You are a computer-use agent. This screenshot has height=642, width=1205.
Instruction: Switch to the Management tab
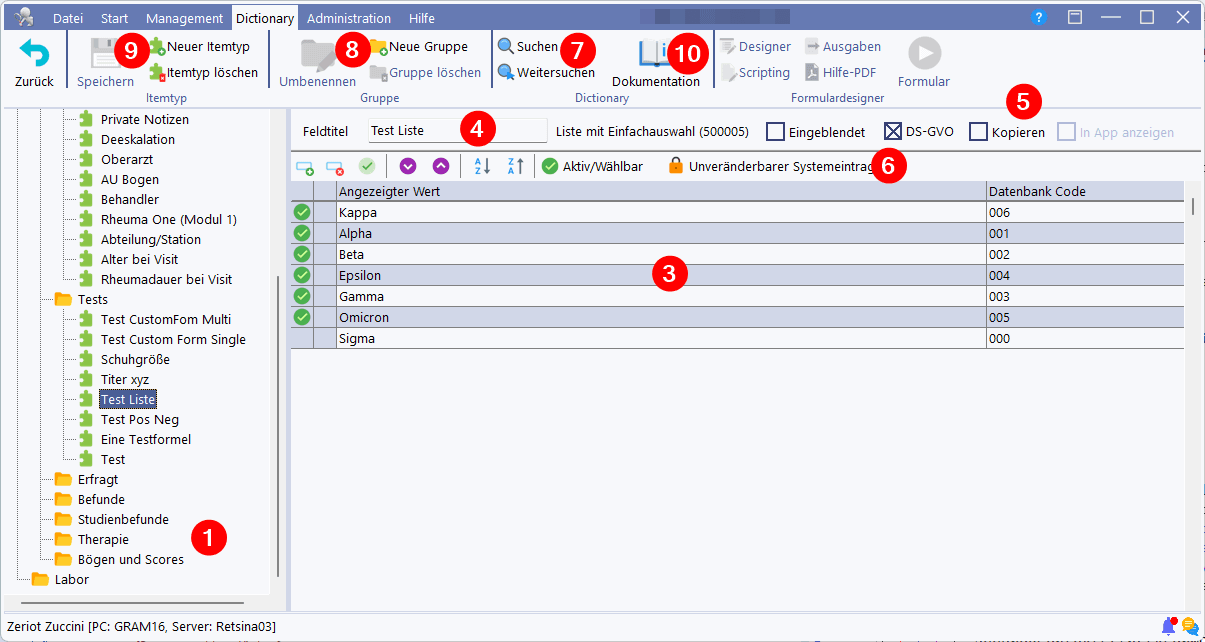pyautogui.click(x=184, y=18)
